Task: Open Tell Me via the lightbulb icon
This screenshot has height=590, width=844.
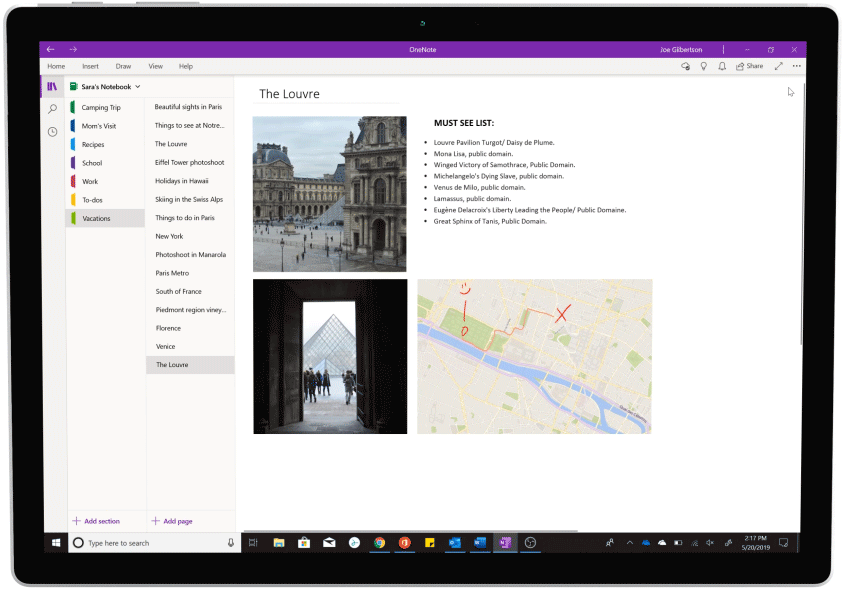Action: 704,65
